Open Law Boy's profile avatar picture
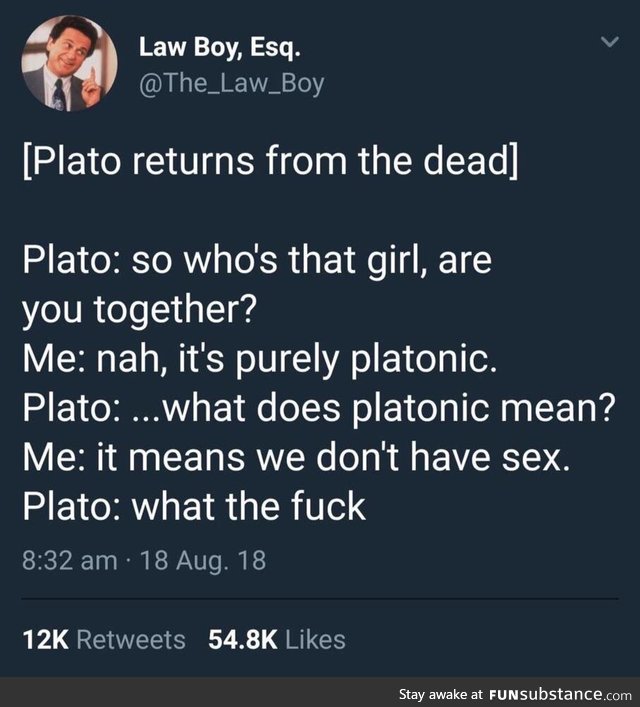Viewport: 640px width, 707px height. (69, 63)
